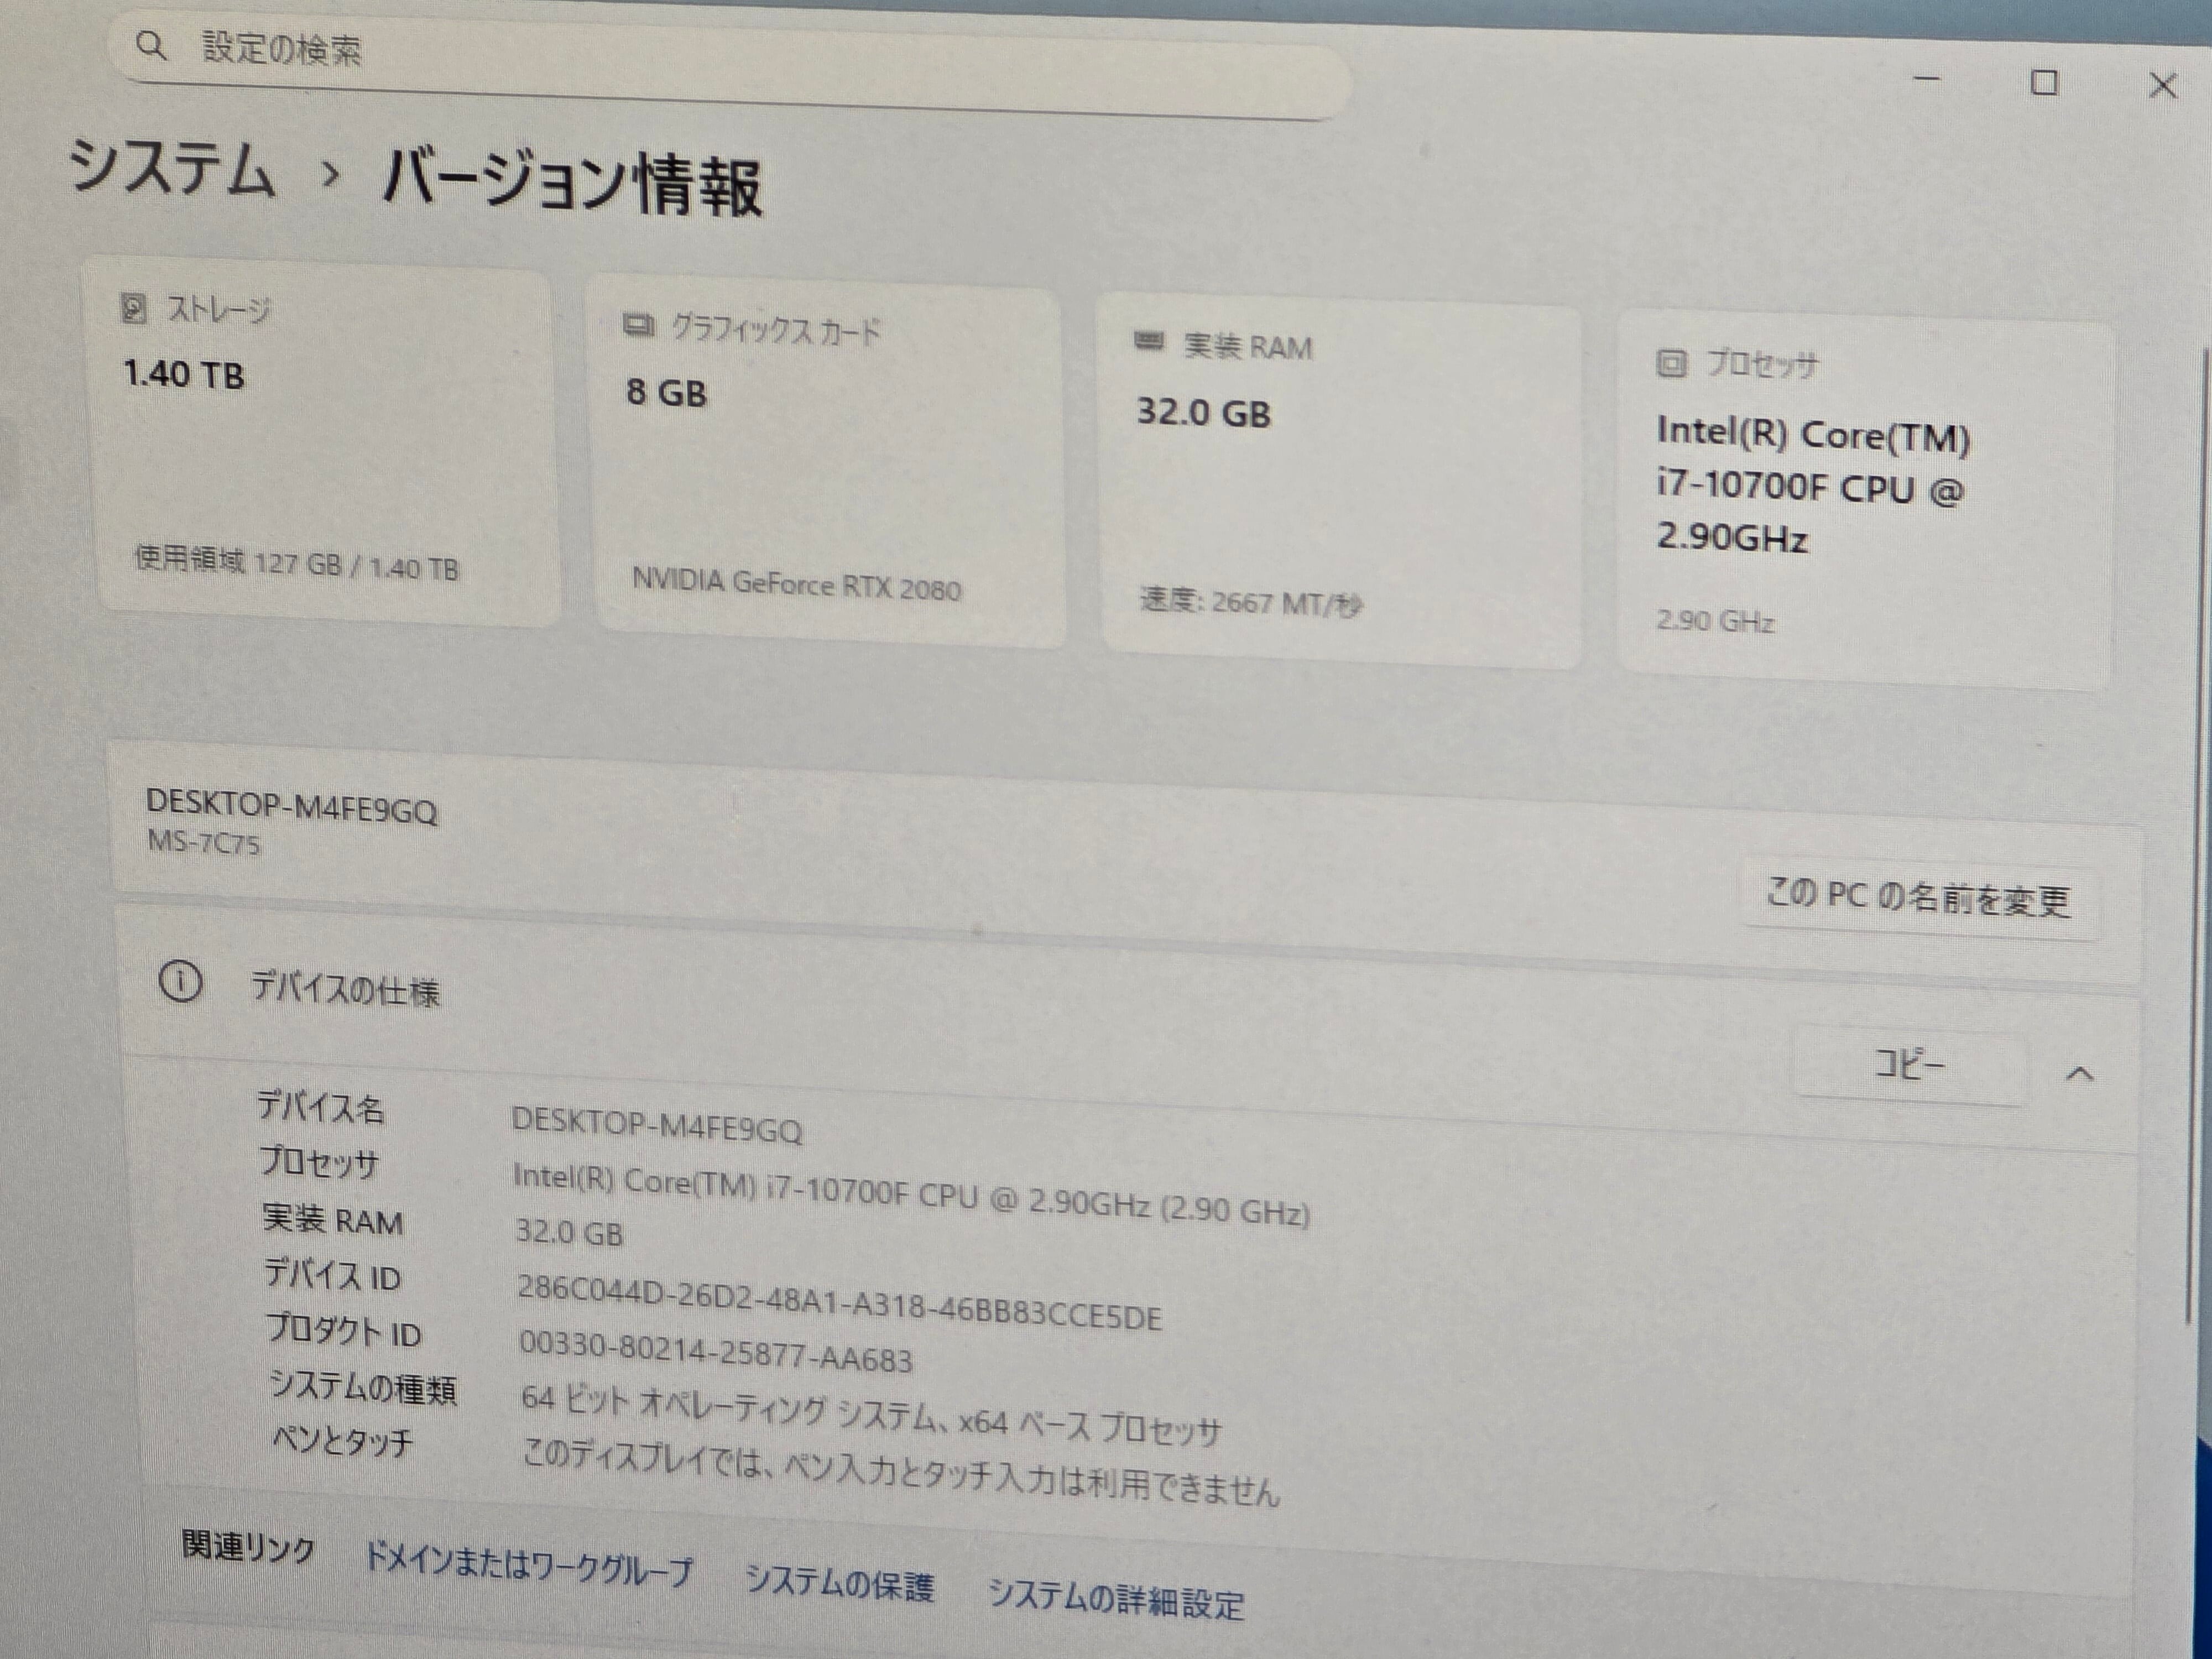Click the processor card icon
Image resolution: width=2212 pixels, height=1659 pixels.
pyautogui.click(x=1671, y=363)
